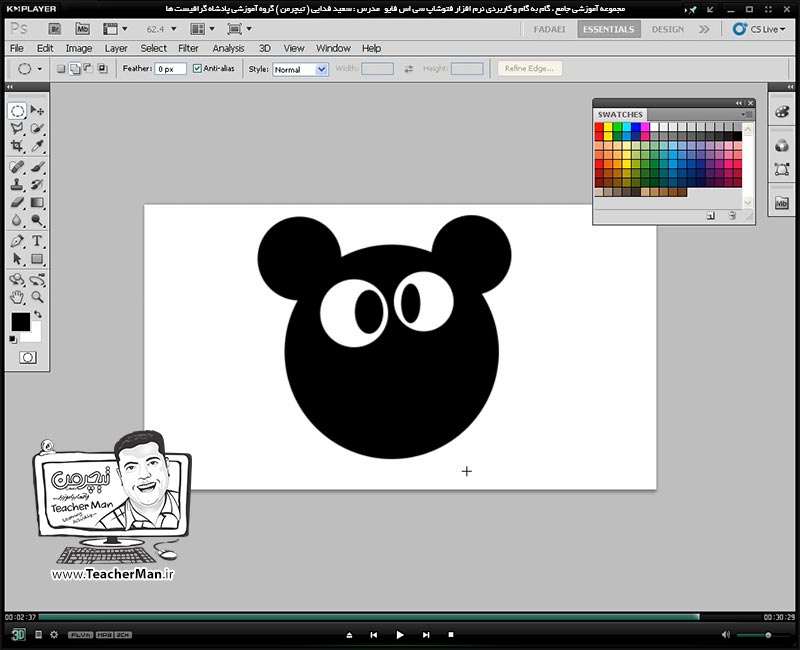Toggle Quick Mask mode
800x650 pixels.
pos(28,358)
